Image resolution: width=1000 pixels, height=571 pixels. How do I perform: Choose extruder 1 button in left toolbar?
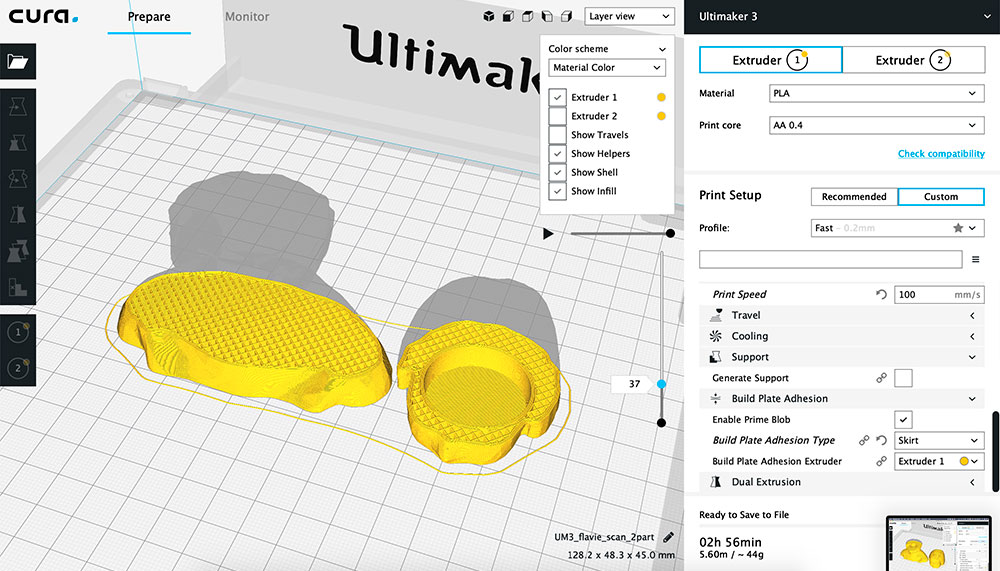point(18,332)
